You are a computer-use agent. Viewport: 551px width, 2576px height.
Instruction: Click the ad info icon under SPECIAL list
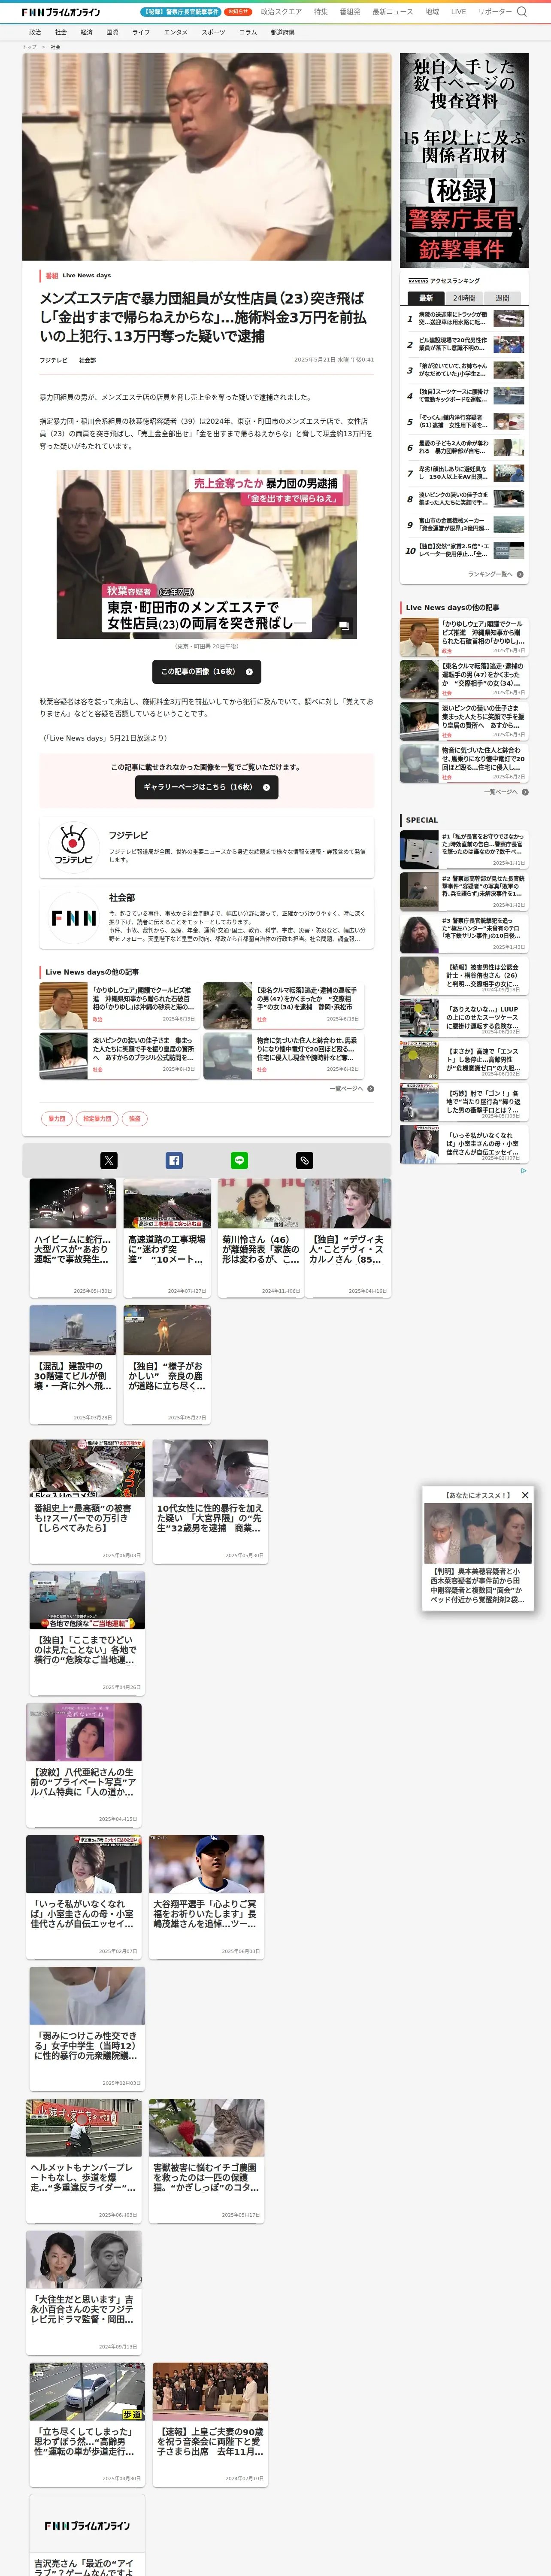523,1171
